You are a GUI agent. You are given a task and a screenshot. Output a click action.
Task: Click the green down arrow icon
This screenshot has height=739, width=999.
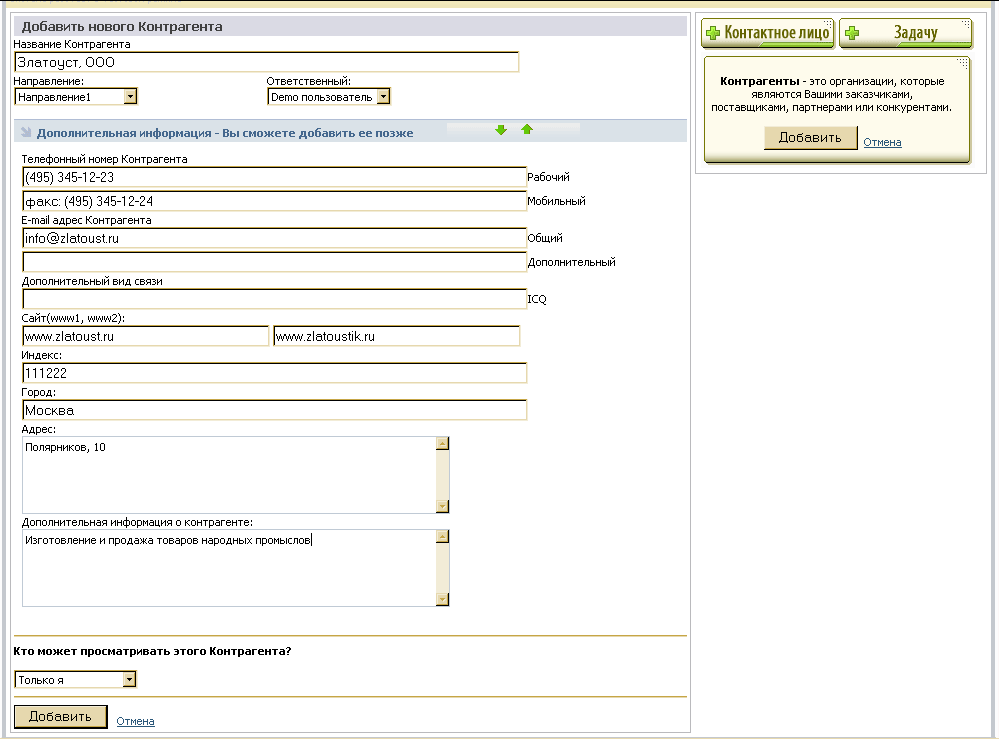(x=501, y=130)
